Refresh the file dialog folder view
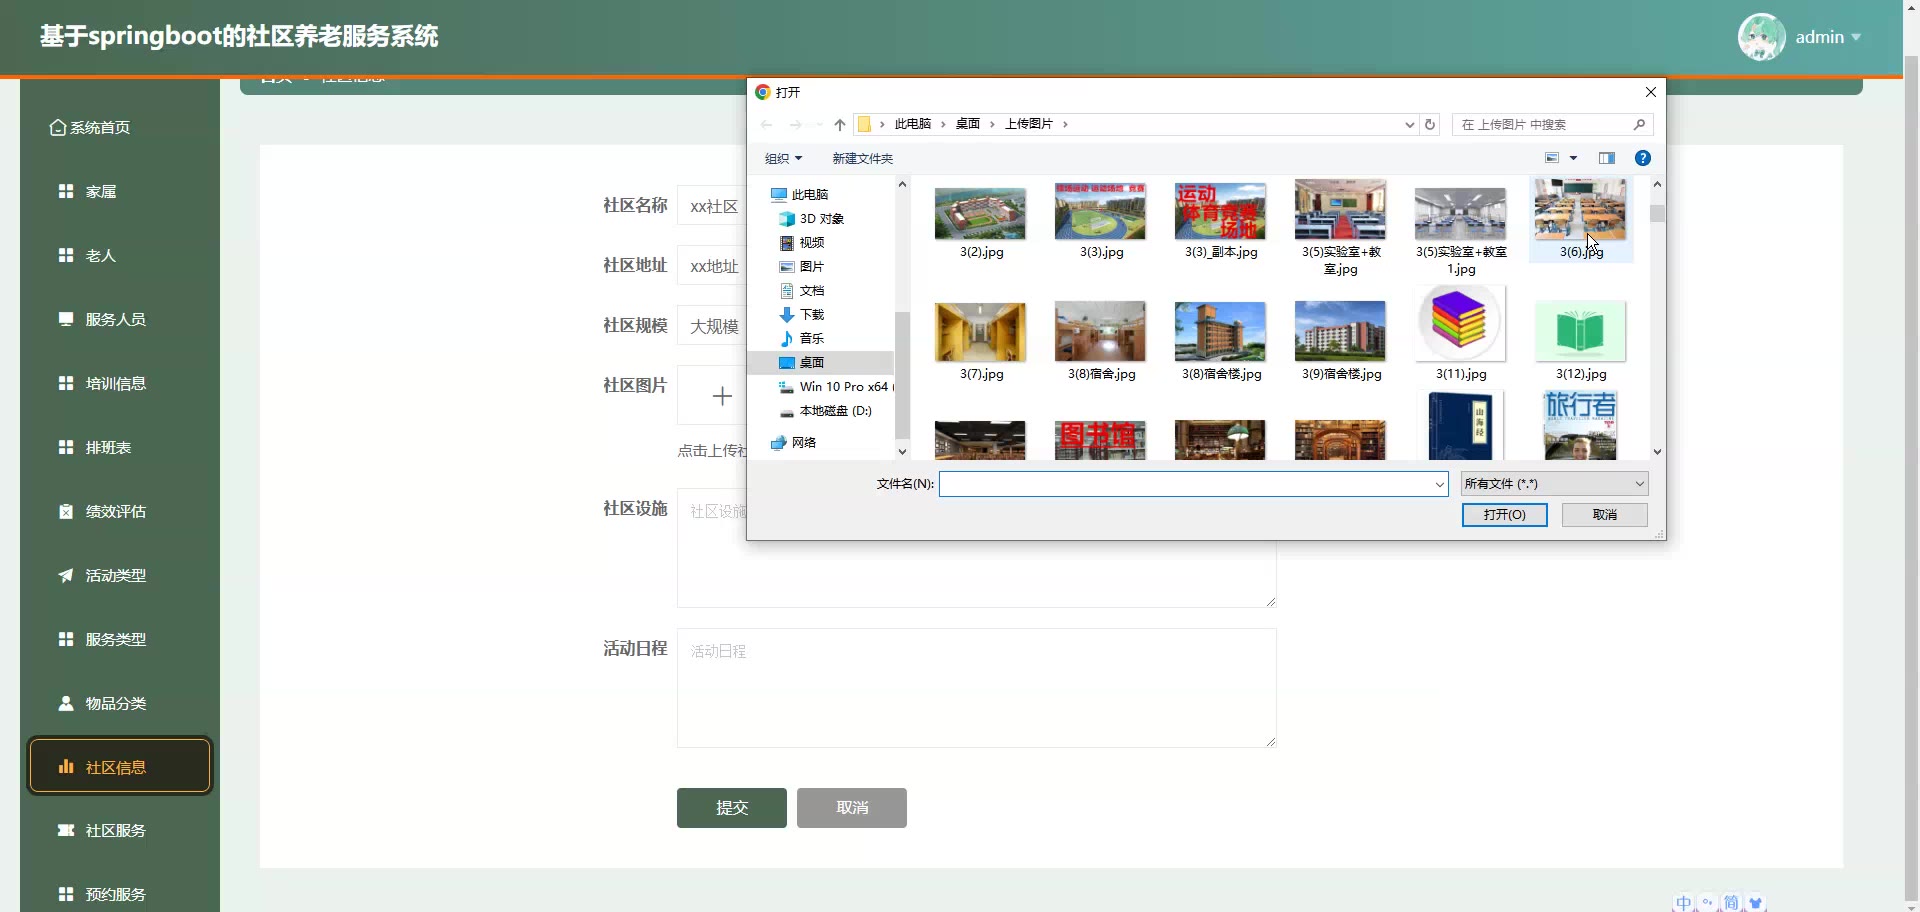The width and height of the screenshot is (1920, 912). [1430, 125]
